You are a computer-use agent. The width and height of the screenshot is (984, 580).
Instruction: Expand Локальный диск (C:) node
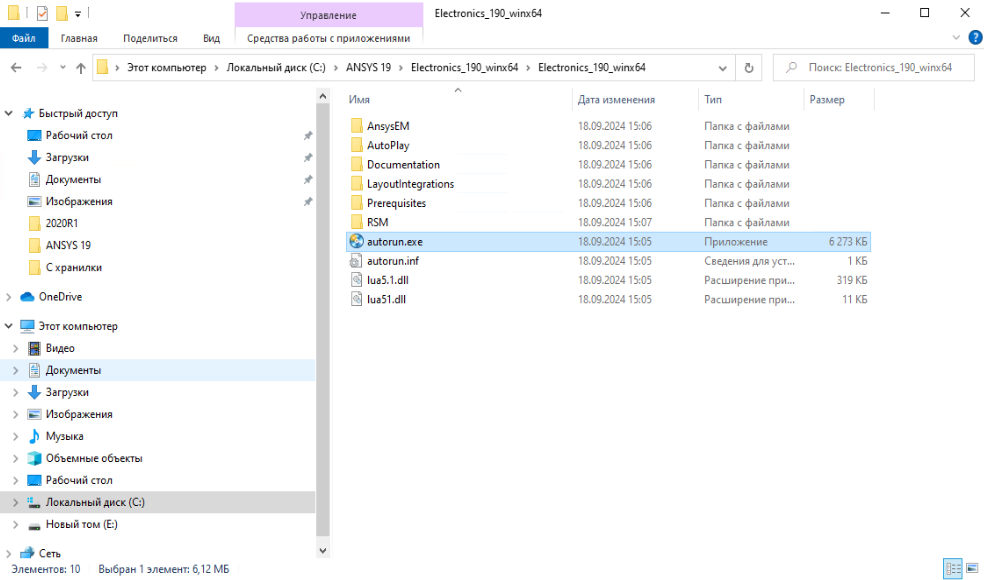(x=16, y=502)
